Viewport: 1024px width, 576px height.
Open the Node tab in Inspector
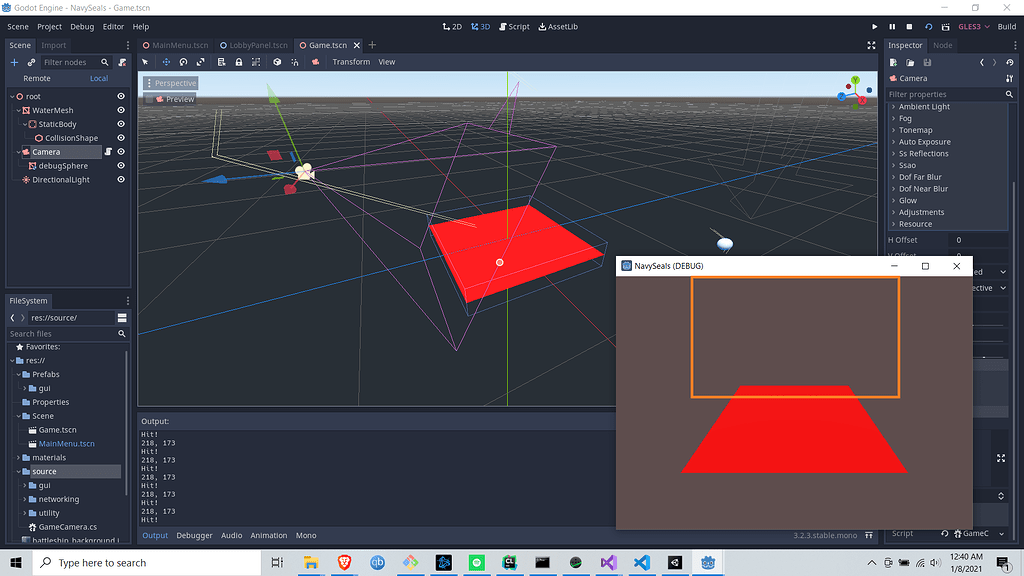pyautogui.click(x=942, y=45)
